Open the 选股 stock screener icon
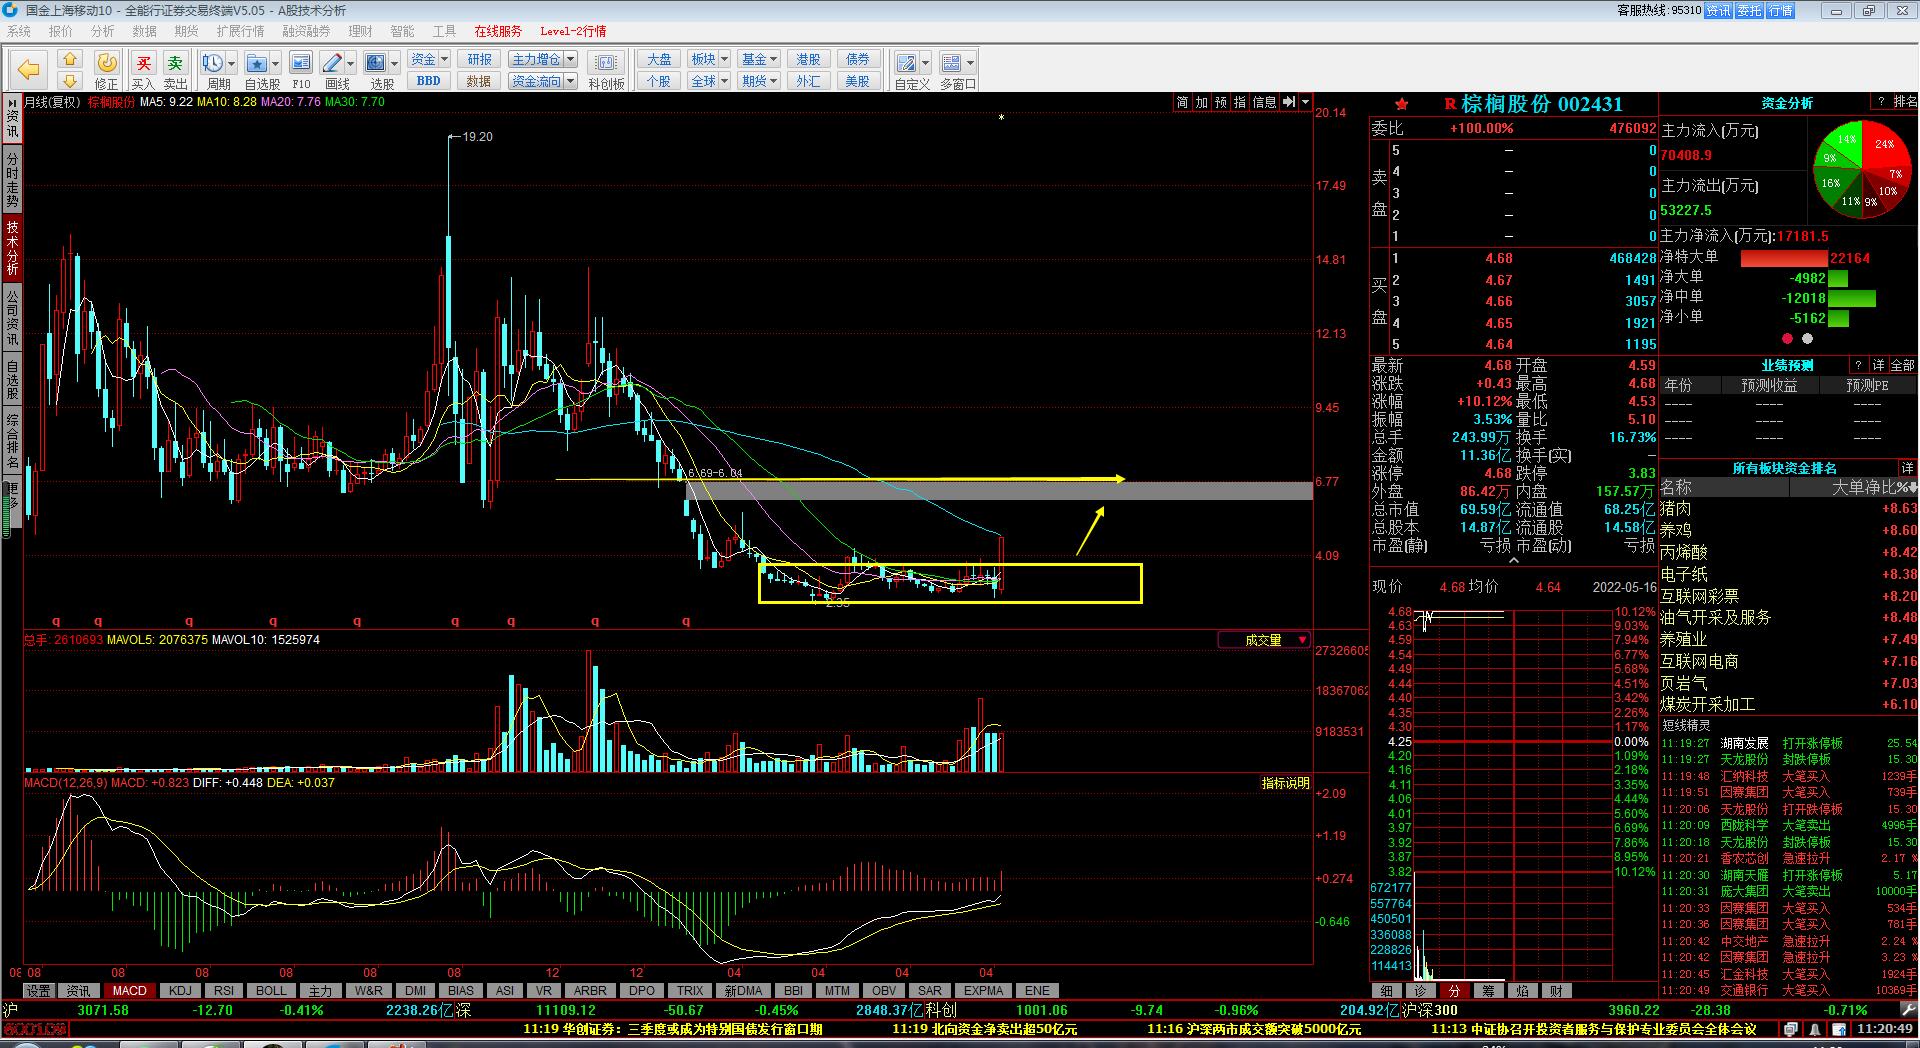This screenshot has height=1048, width=1920. pyautogui.click(x=375, y=63)
